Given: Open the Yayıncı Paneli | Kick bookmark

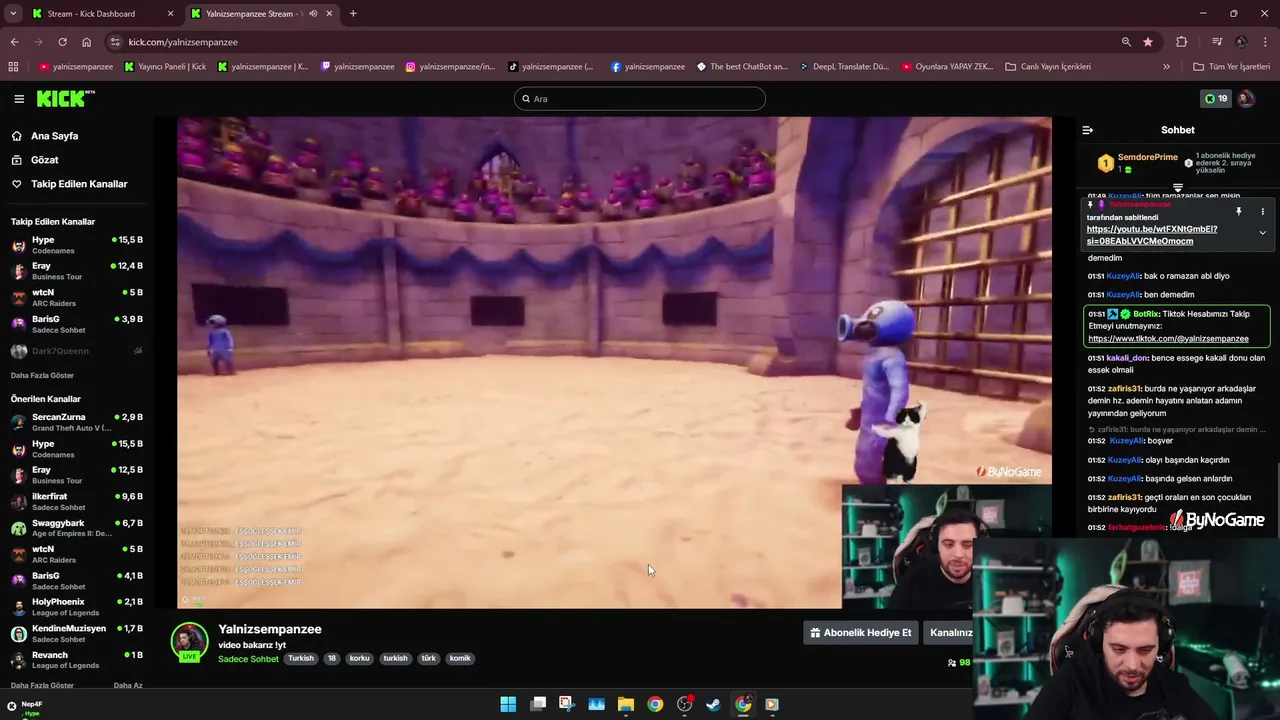Looking at the screenshot, I should pyautogui.click(x=166, y=67).
